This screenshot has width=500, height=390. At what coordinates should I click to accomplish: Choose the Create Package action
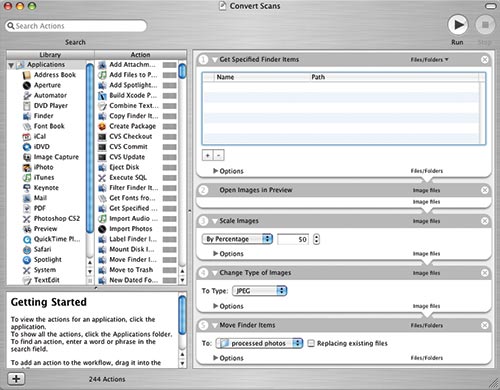point(132,126)
